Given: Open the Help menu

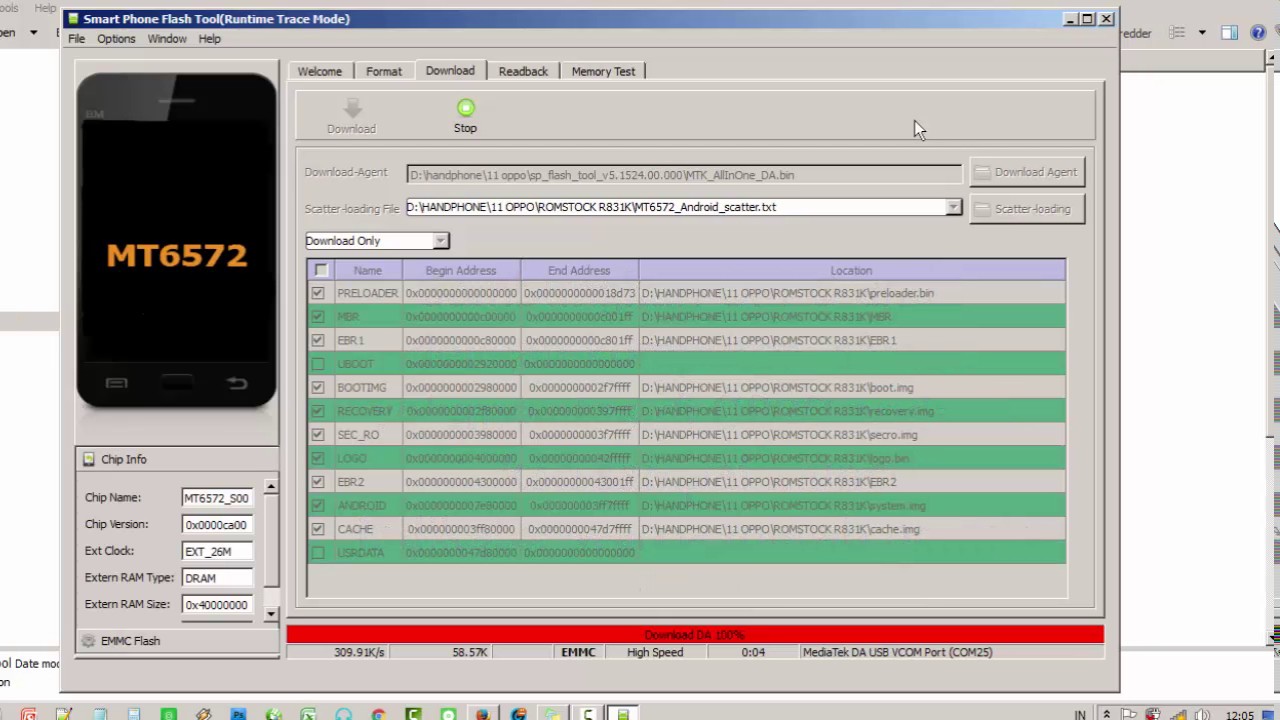Looking at the screenshot, I should (x=209, y=39).
